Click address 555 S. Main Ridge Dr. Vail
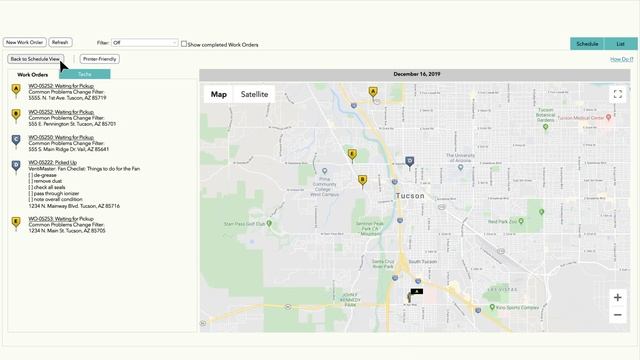This screenshot has width=640, height=360. [69, 149]
